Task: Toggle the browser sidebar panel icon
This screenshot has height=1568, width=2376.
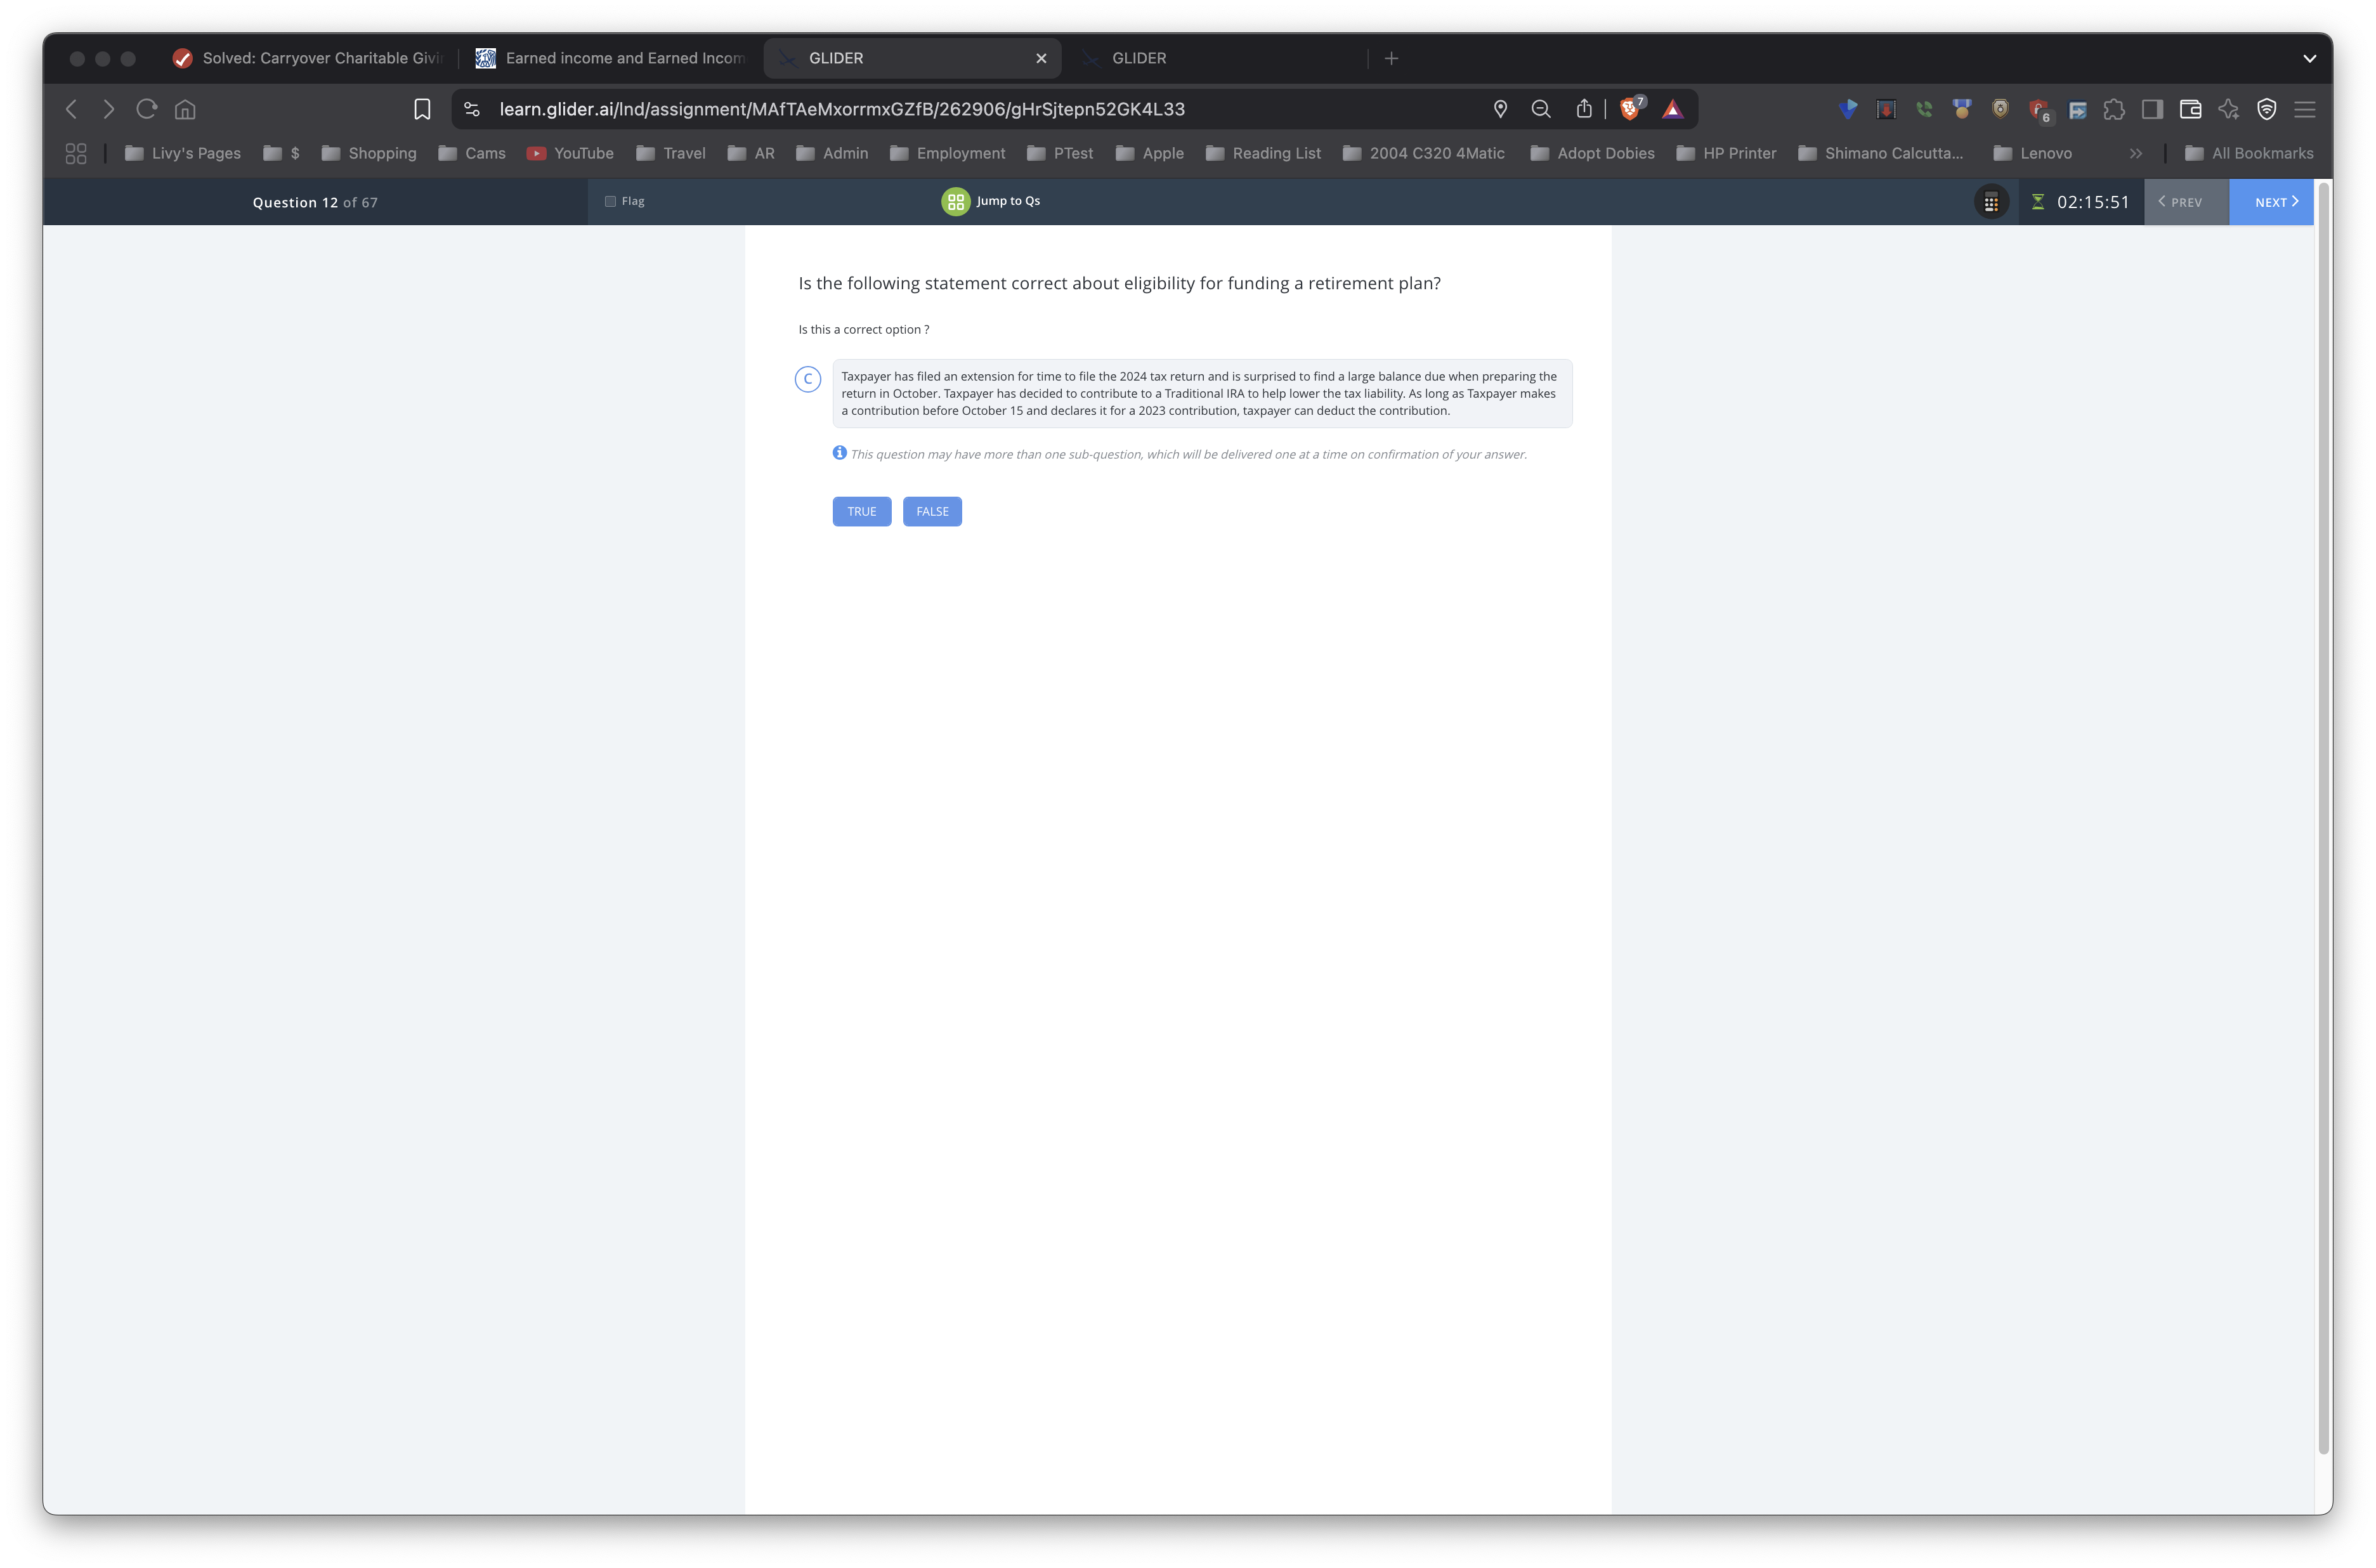Action: point(2152,109)
